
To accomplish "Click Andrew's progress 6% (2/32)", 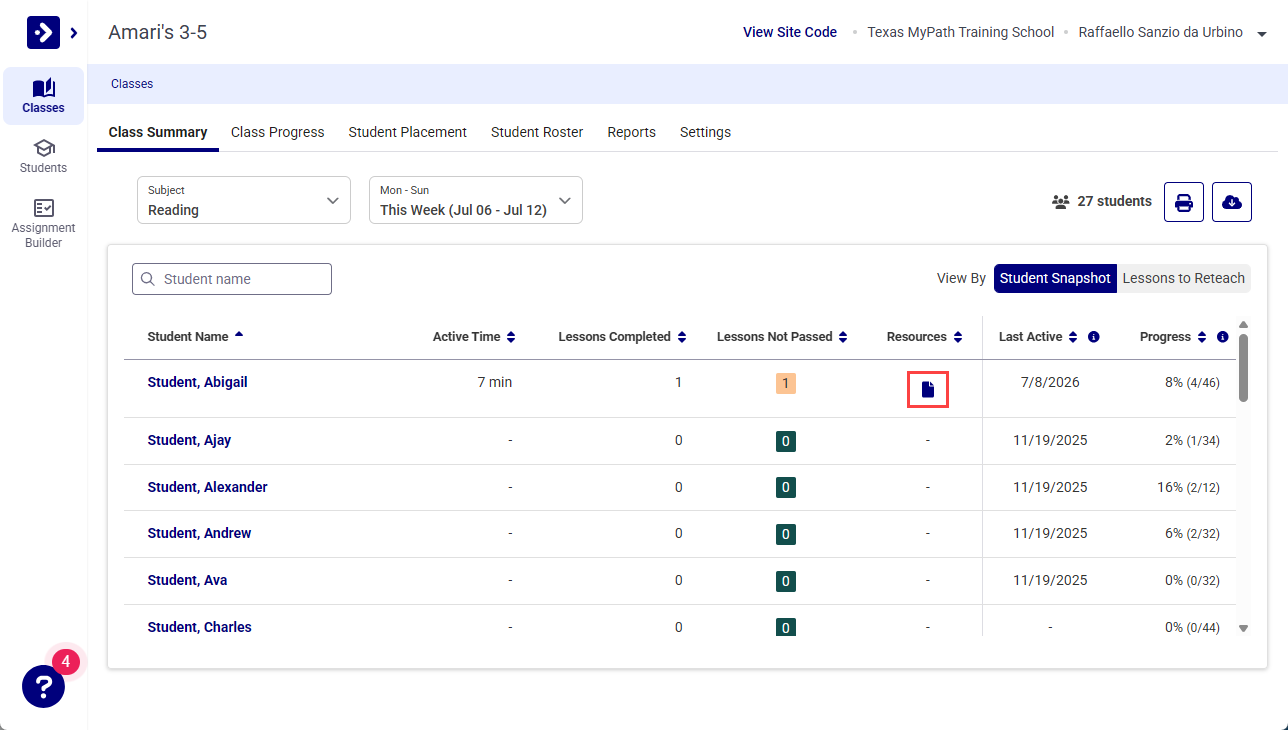I will tap(1192, 533).
